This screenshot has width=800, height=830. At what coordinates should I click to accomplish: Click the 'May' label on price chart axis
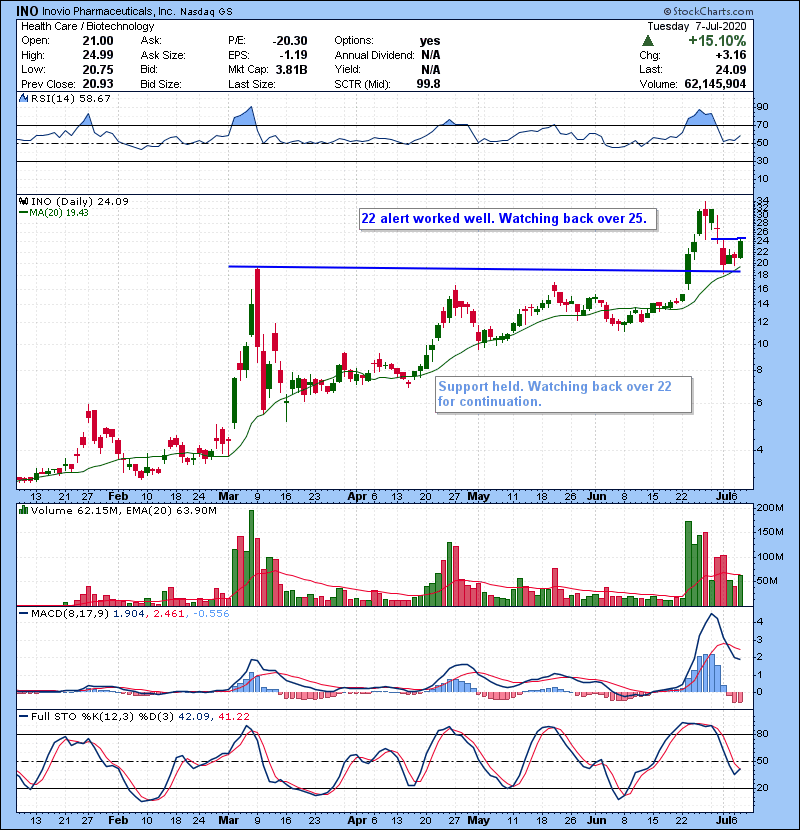pos(479,497)
